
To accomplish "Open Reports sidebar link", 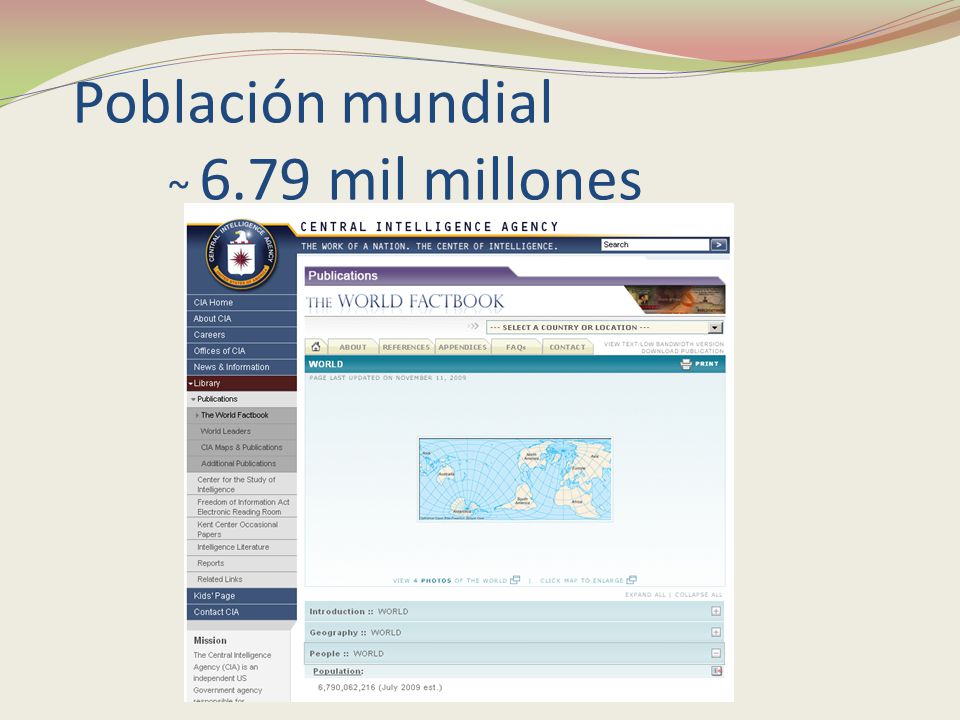I will 241,563.
